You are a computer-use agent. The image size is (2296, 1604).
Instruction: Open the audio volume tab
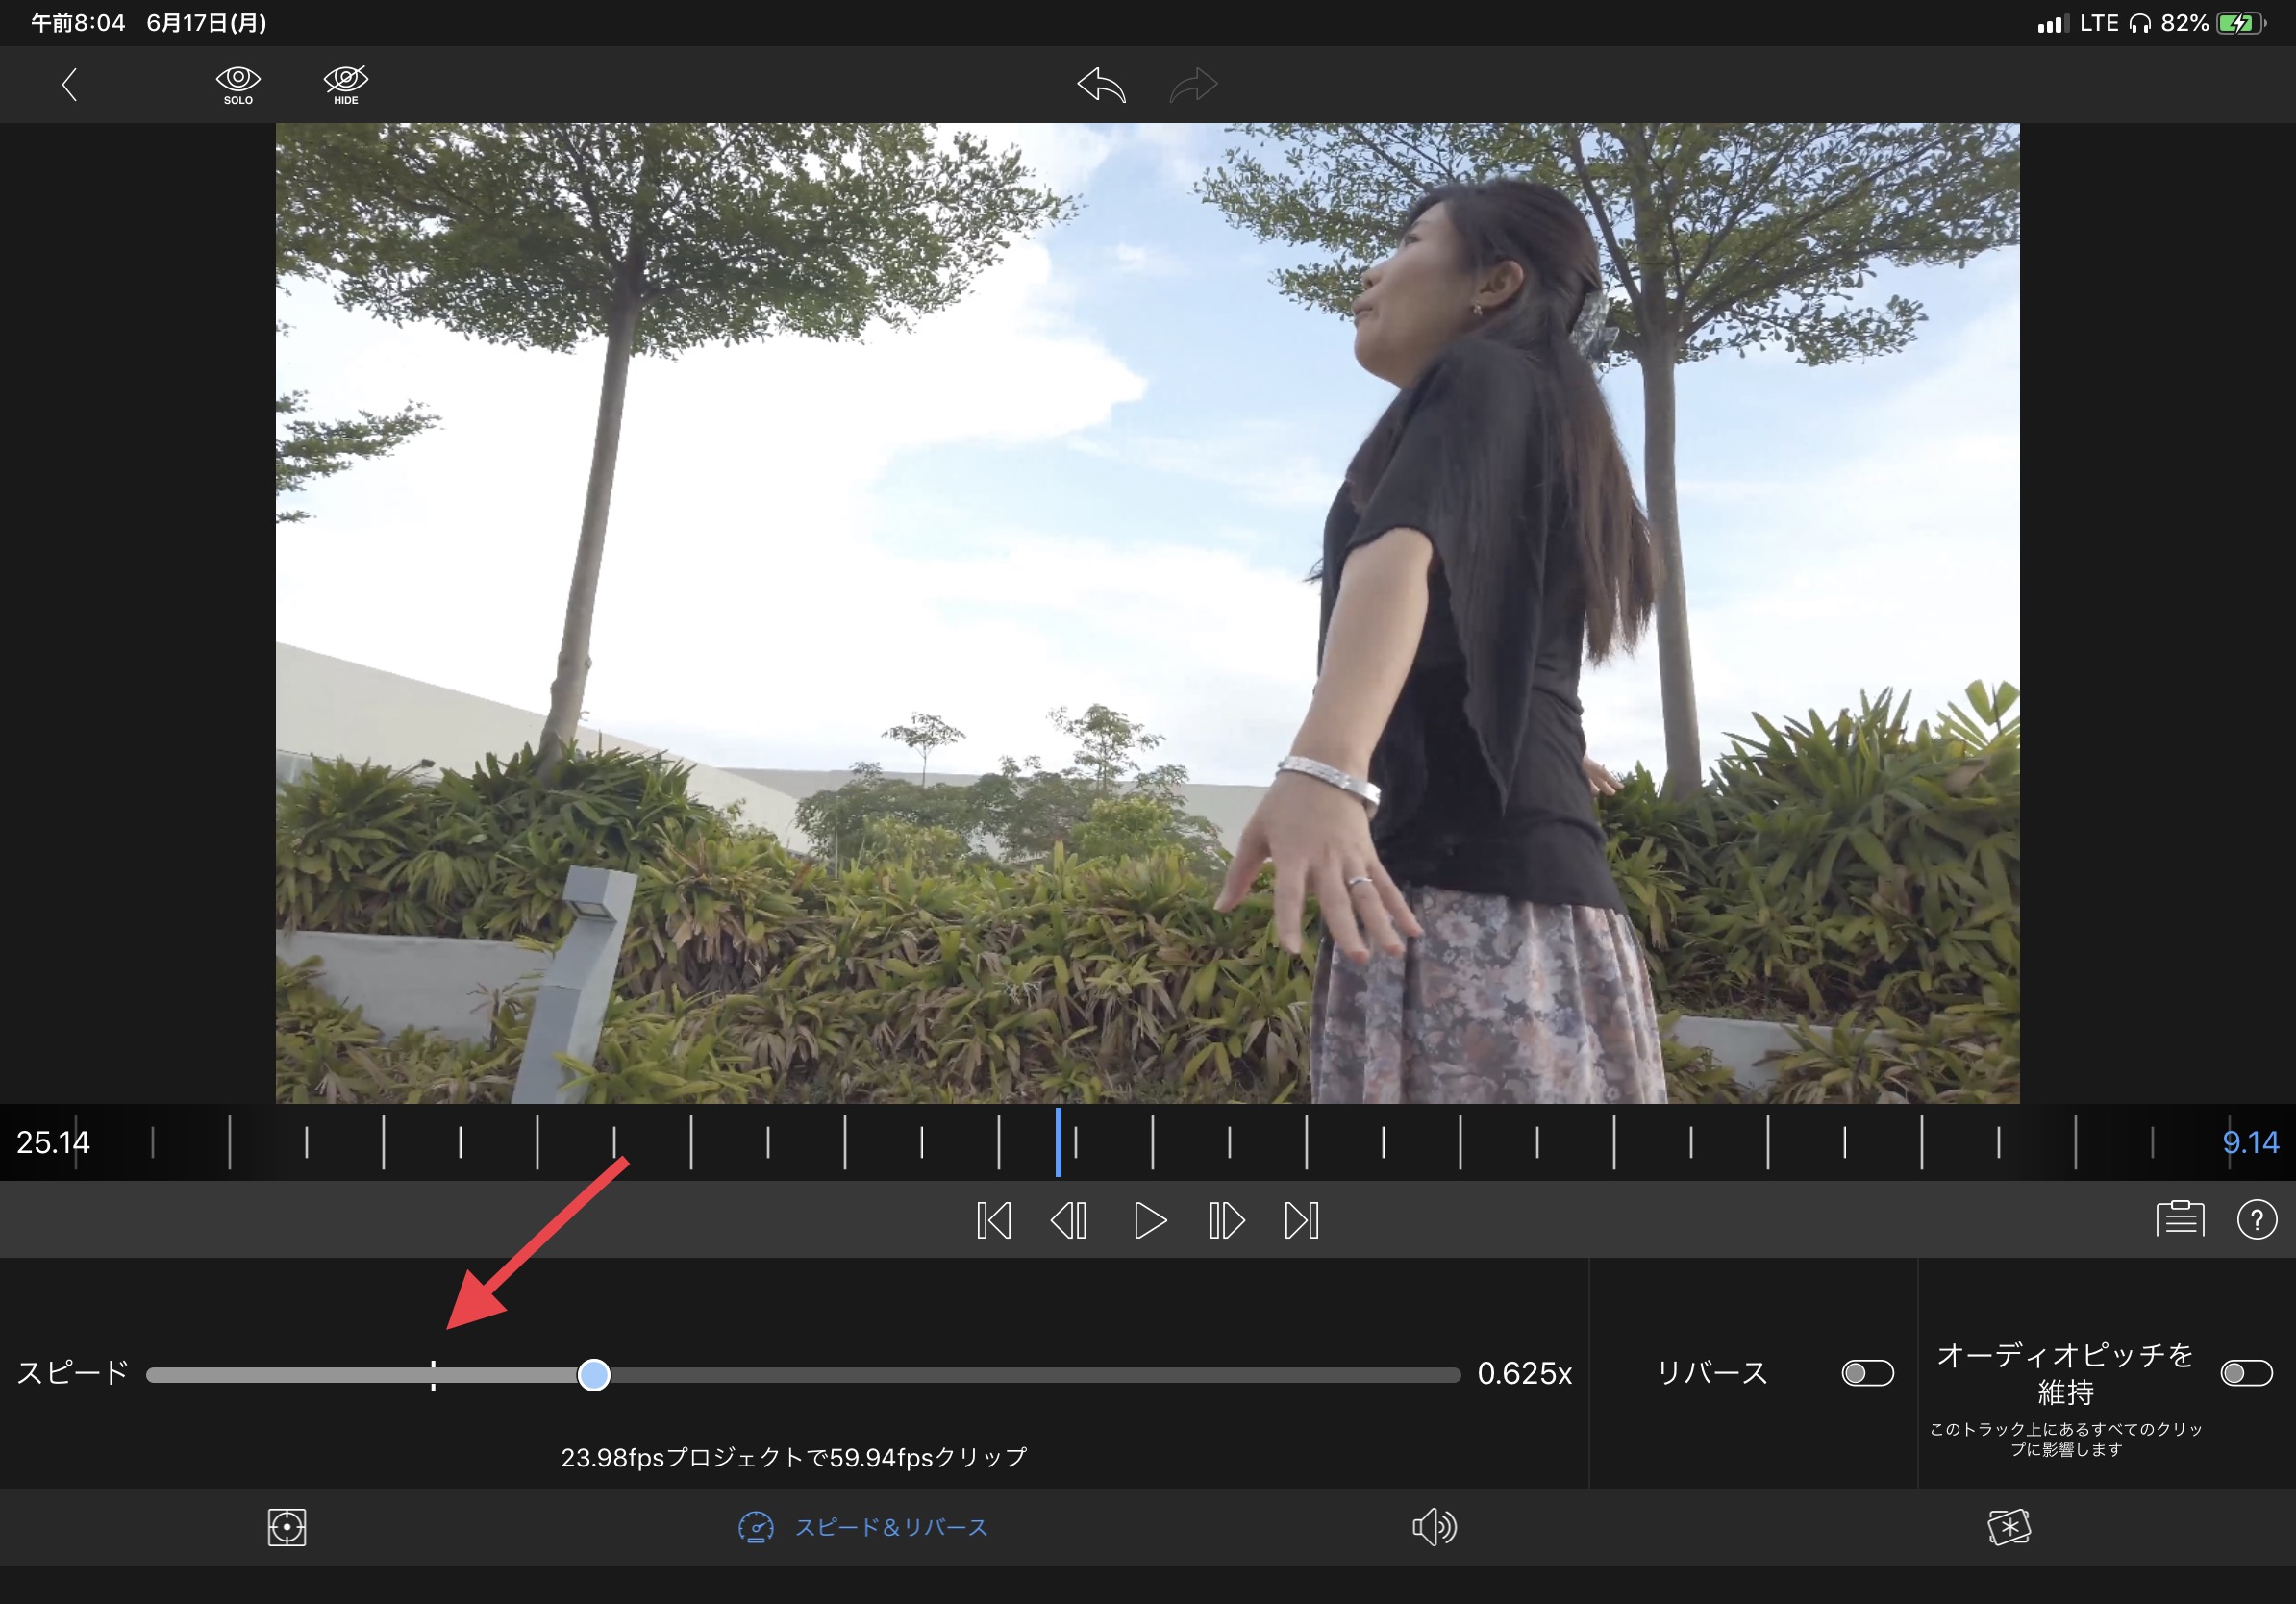click(x=1434, y=1527)
